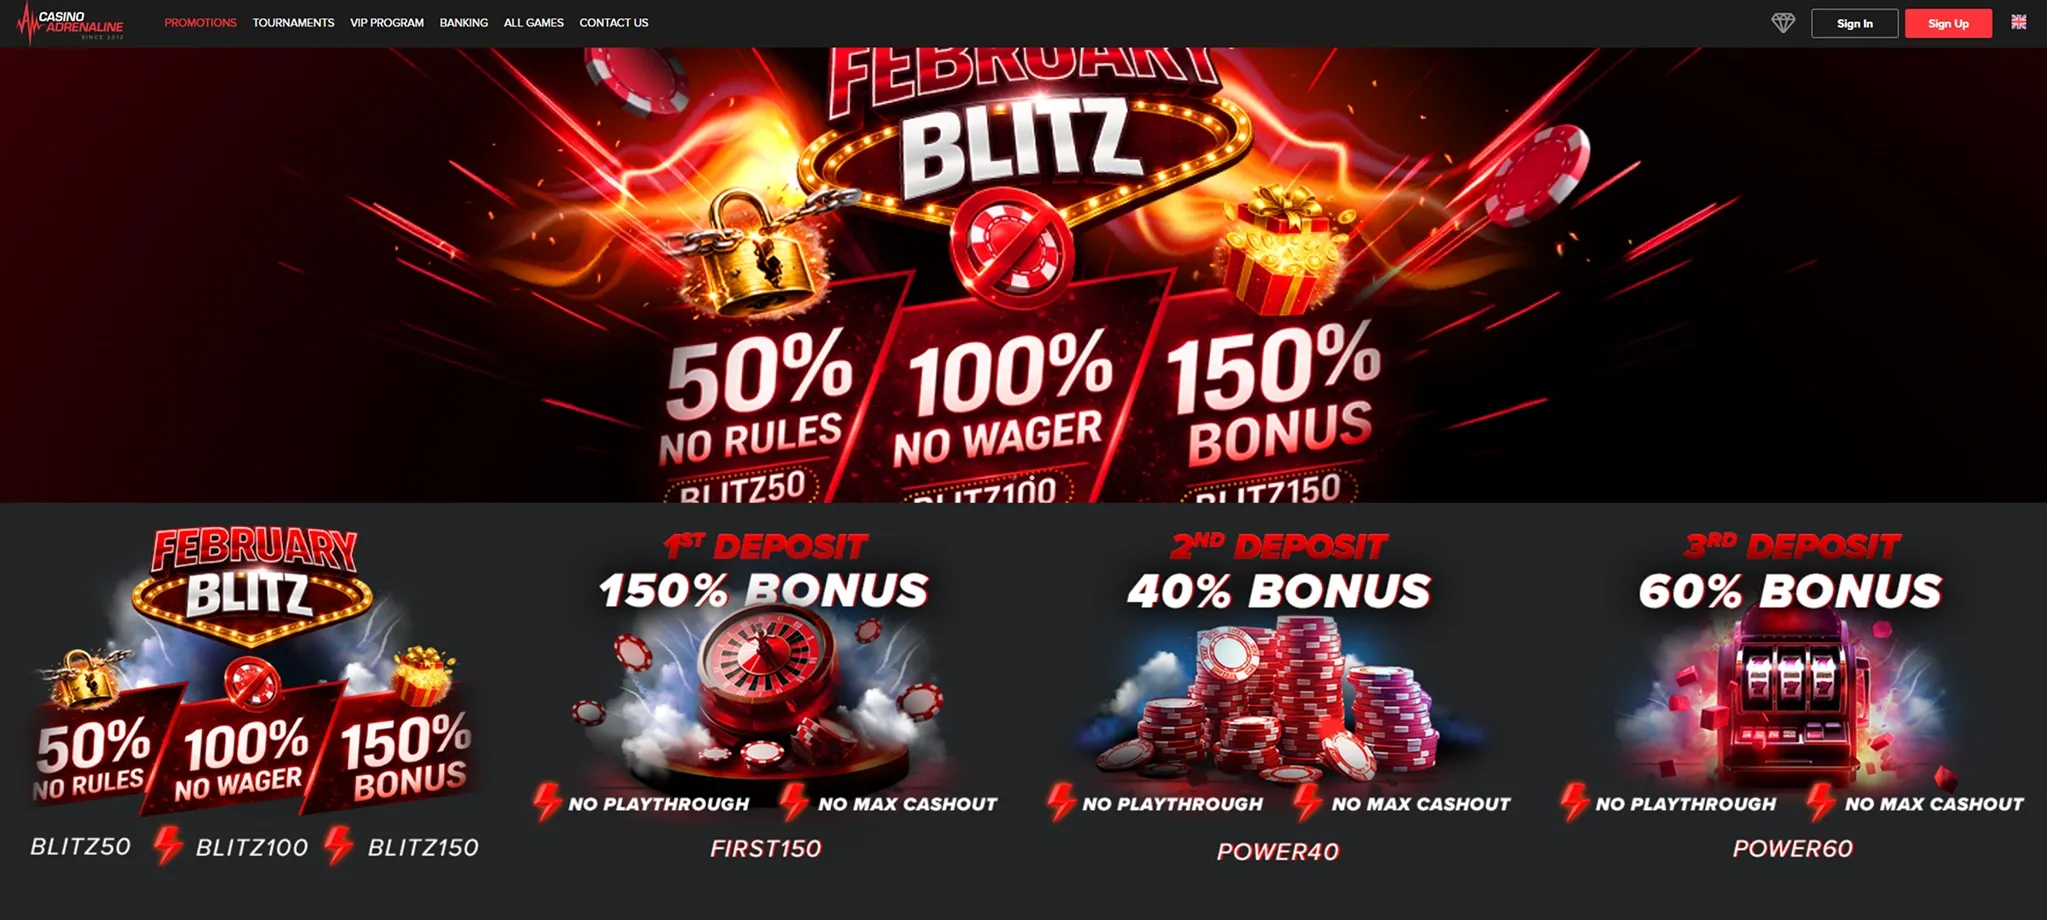Open the VIP Program page
2047x920 pixels.
coord(387,23)
